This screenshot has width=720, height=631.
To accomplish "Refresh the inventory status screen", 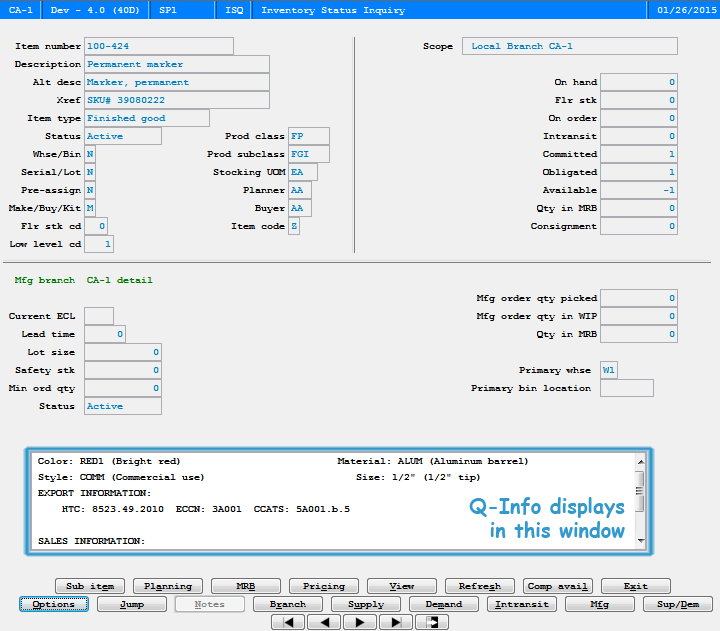I will [480, 586].
